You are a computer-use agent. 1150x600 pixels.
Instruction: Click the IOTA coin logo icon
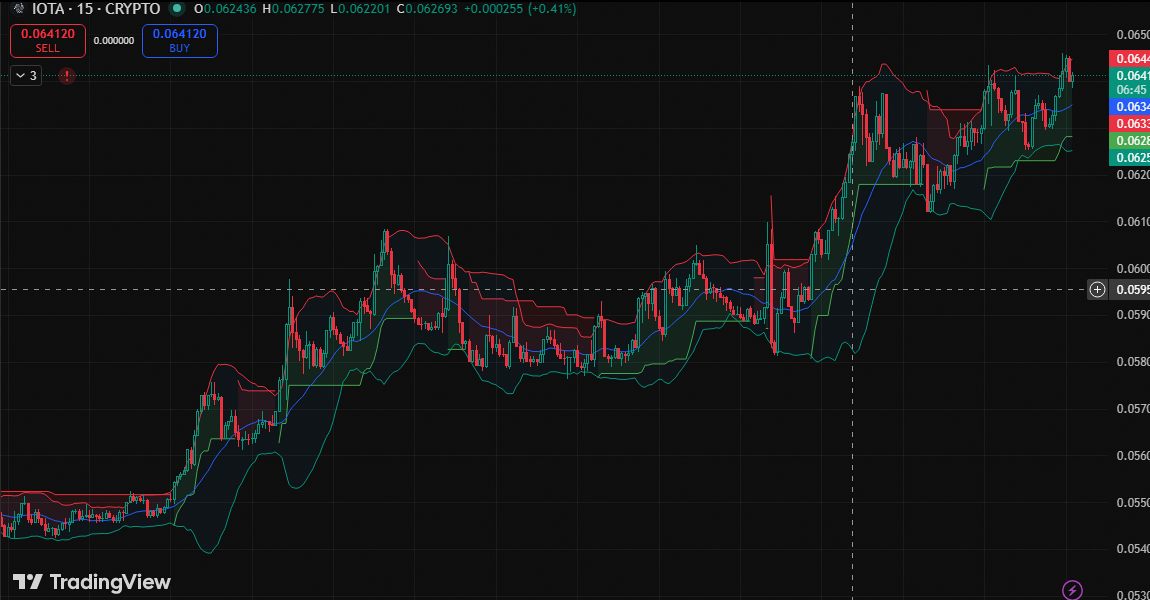[17, 9]
